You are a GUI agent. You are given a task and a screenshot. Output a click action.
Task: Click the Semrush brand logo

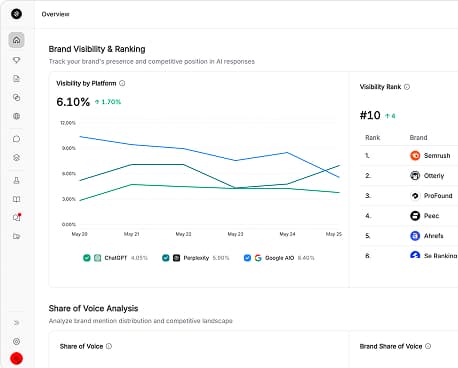pyautogui.click(x=415, y=155)
